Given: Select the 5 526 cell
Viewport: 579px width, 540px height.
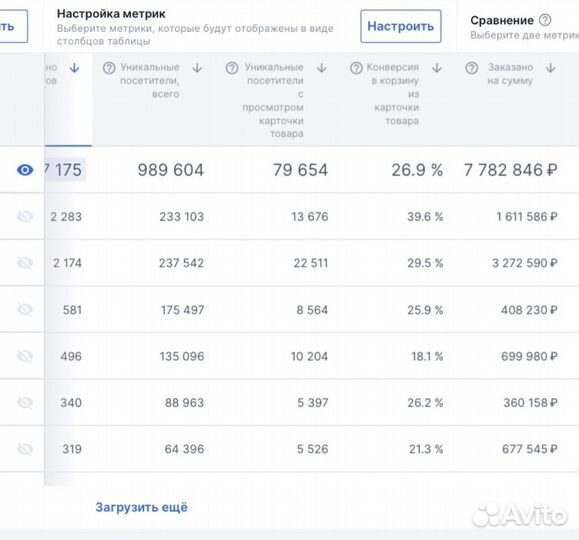Looking at the screenshot, I should tap(312, 449).
